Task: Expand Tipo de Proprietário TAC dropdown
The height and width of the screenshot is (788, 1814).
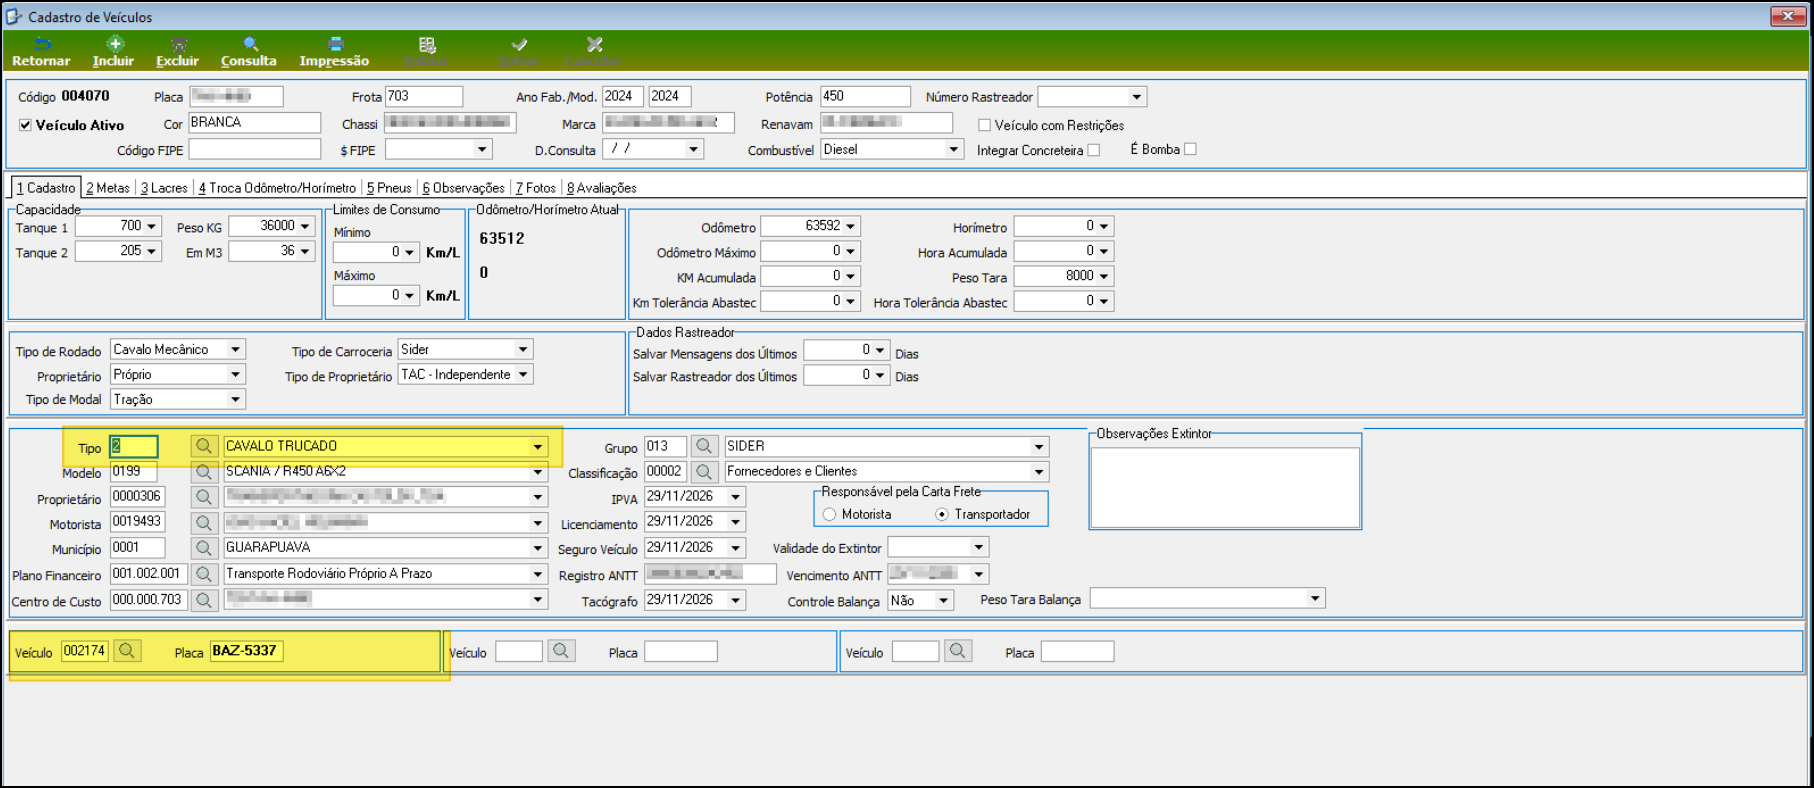Action: [x=523, y=374]
